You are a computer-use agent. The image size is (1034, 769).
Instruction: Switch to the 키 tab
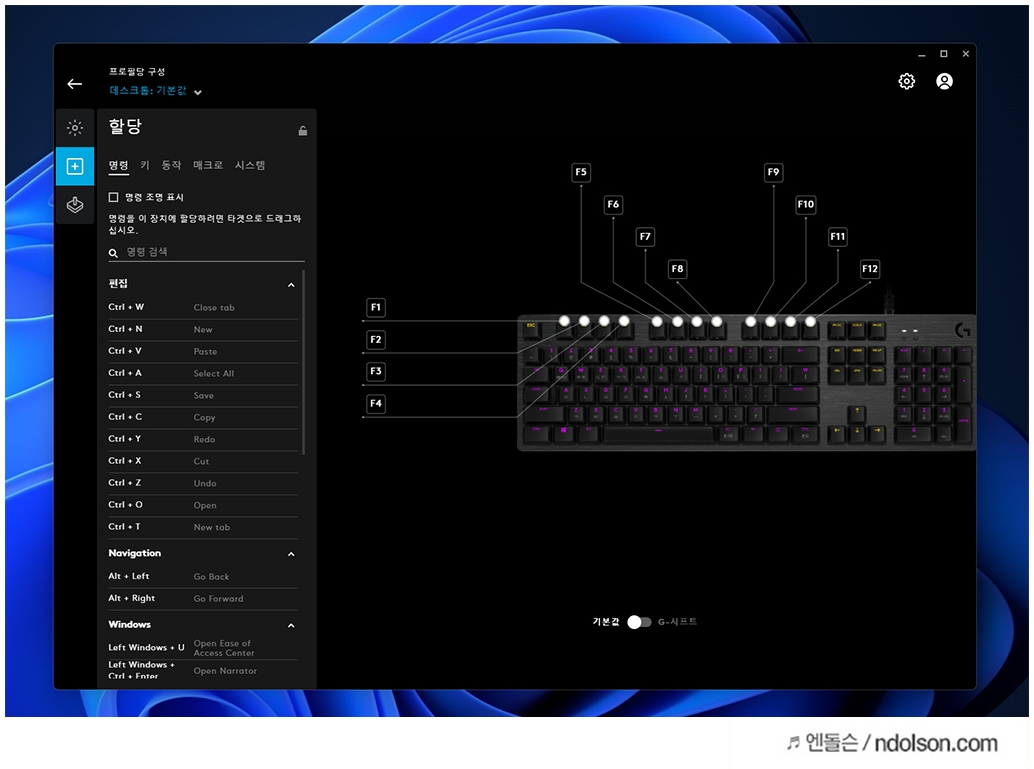pos(145,166)
